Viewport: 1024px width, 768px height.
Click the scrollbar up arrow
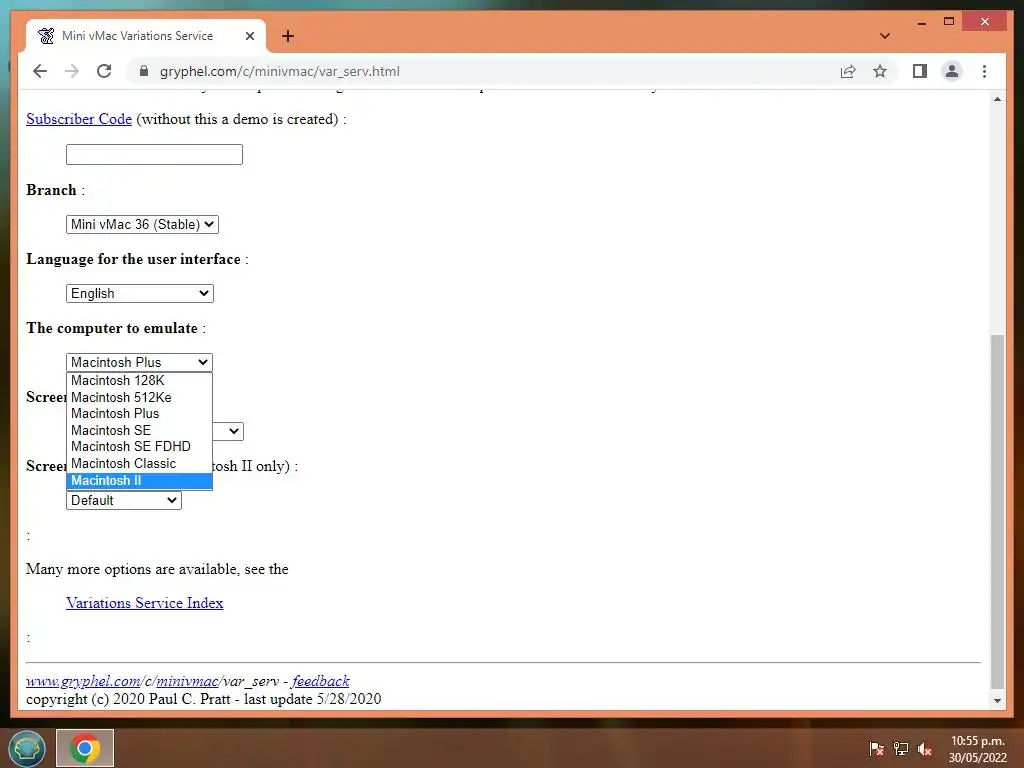click(x=997, y=99)
